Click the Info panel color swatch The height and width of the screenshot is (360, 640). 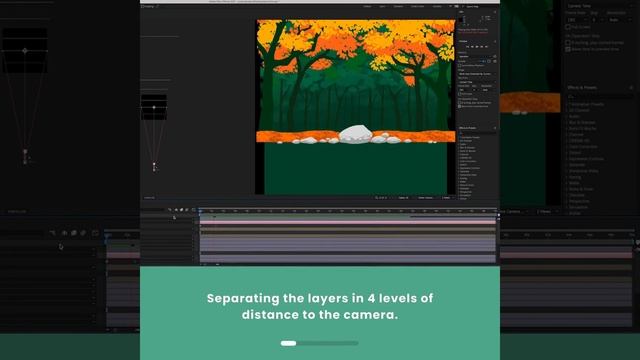pyautogui.click(x=460, y=20)
